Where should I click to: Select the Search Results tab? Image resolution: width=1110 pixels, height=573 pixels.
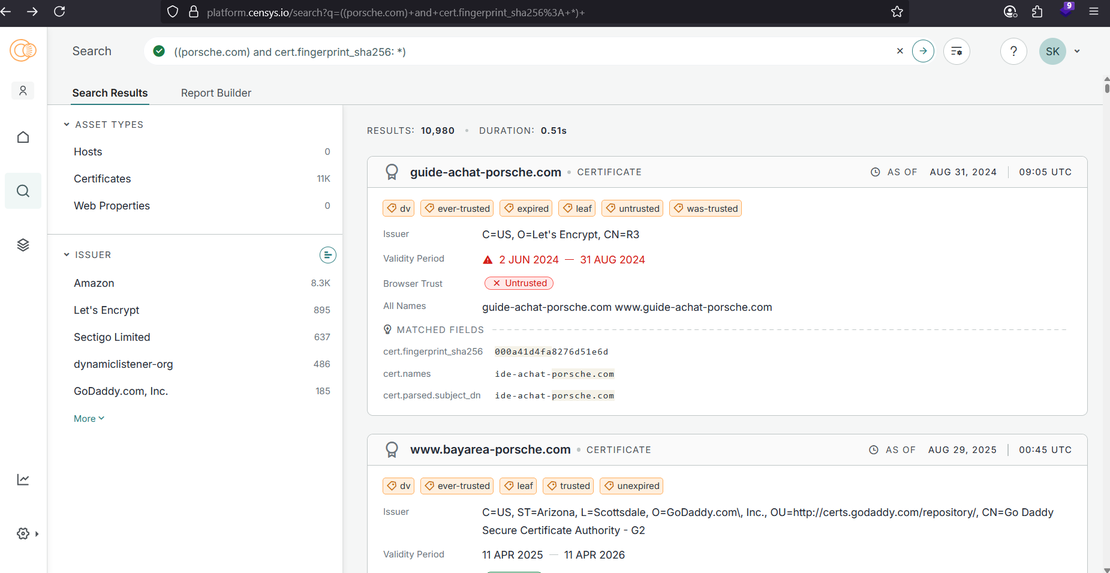click(110, 93)
